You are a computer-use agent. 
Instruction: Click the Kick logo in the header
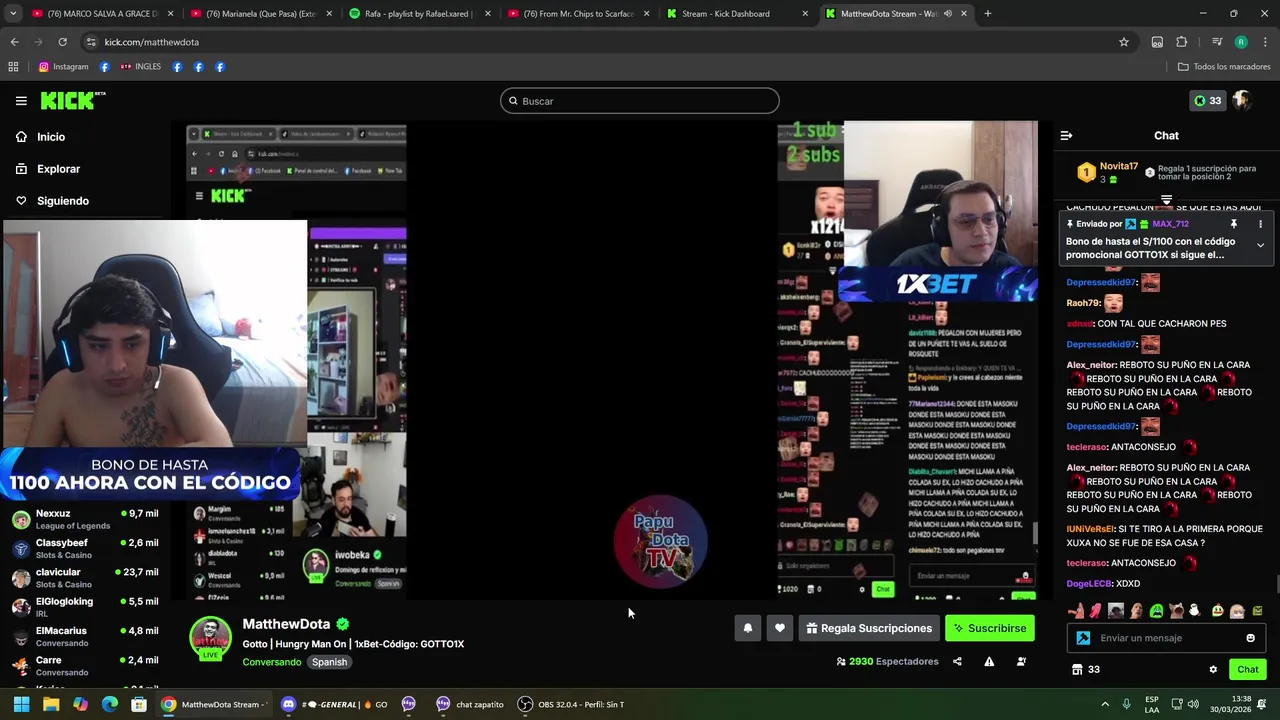[73, 100]
